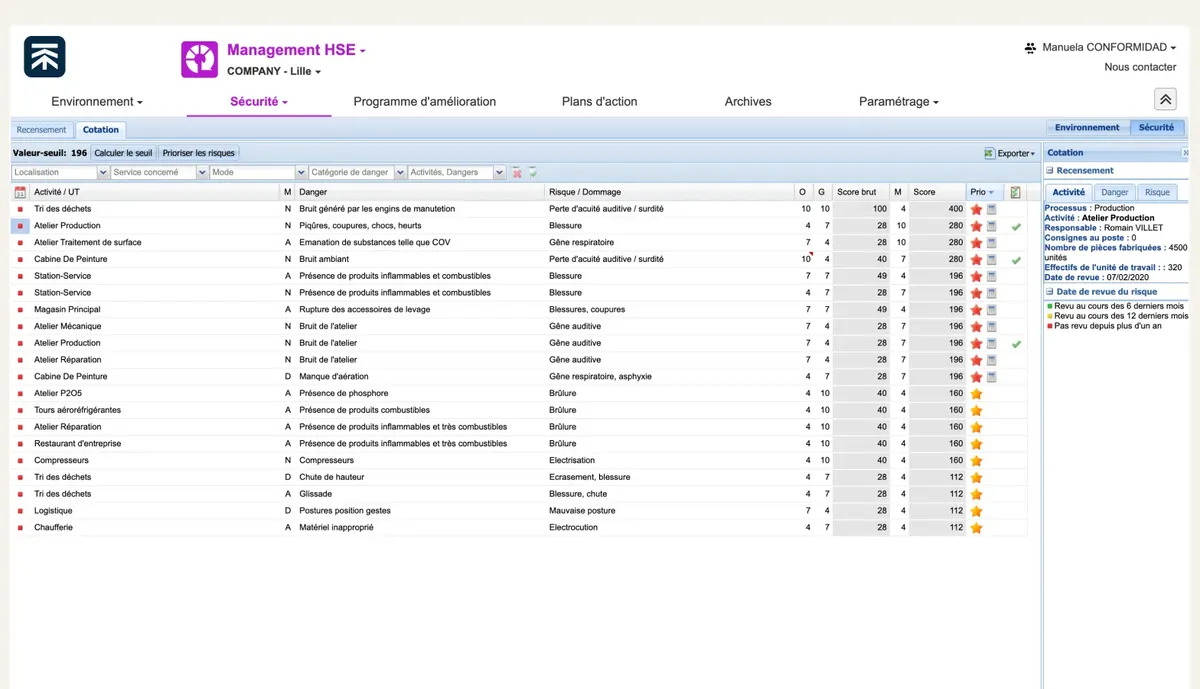
Task: Open the Catégorie de danger dropdown
Action: pos(400,173)
